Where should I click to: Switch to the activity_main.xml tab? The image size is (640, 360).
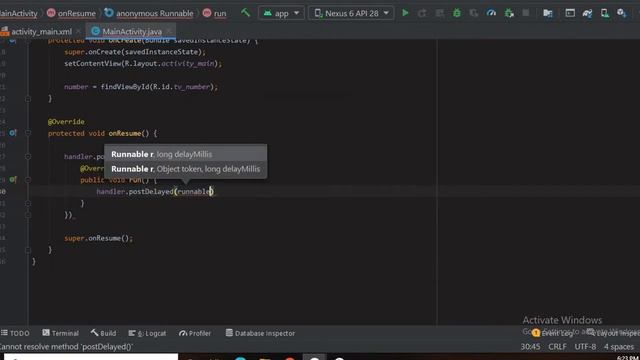coord(41,31)
